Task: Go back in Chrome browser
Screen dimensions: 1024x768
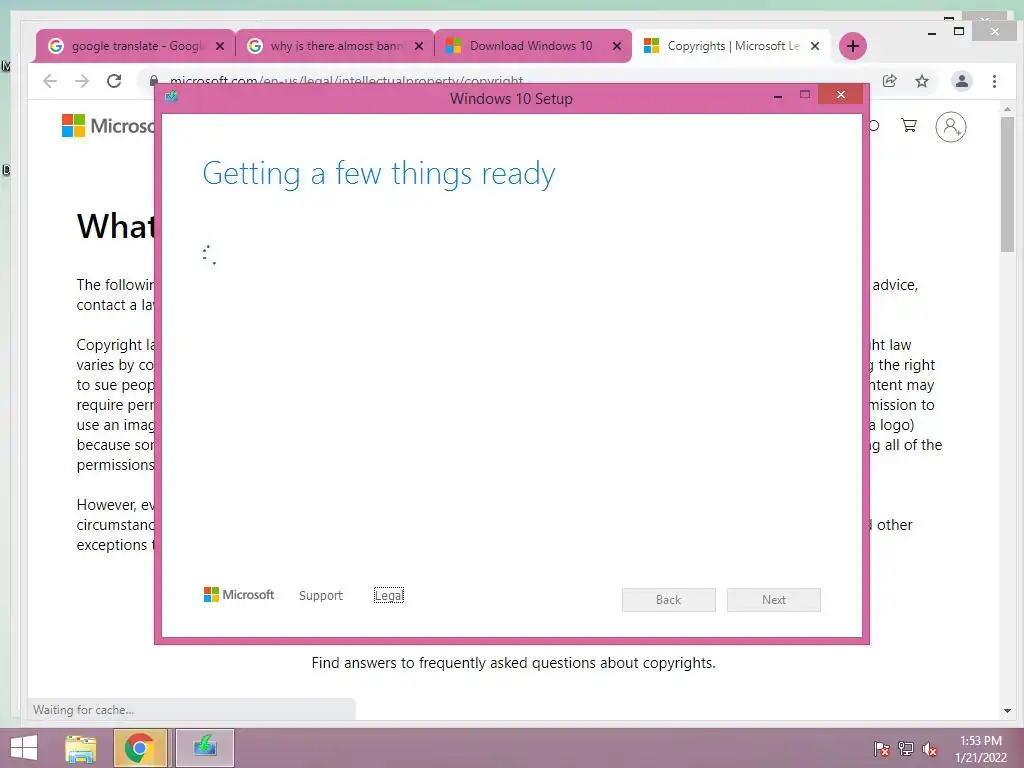Action: [x=50, y=81]
